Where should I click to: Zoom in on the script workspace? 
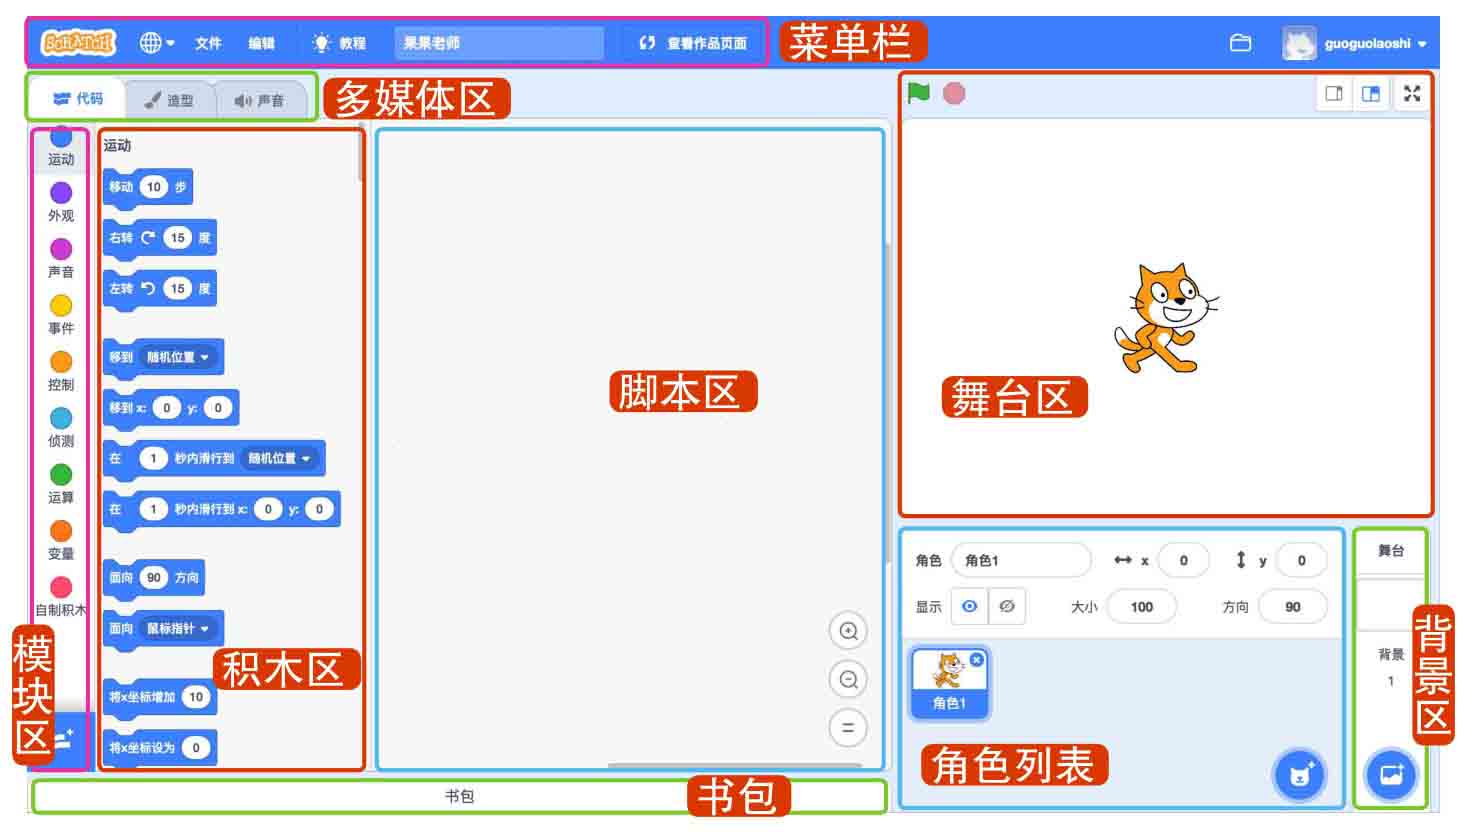[x=848, y=631]
